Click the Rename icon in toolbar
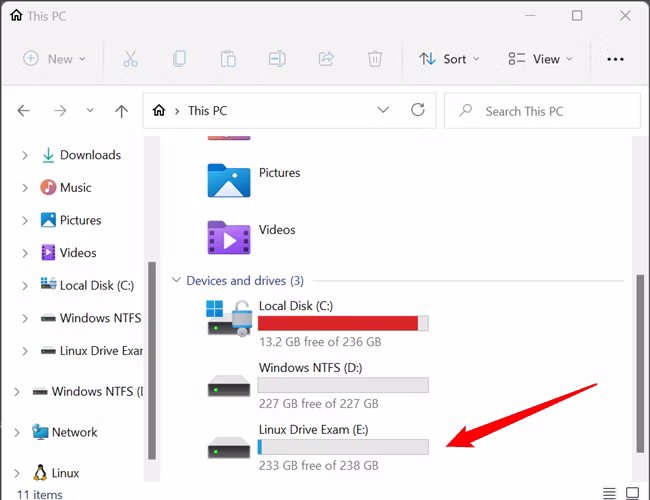This screenshot has height=500, width=650. click(x=277, y=59)
